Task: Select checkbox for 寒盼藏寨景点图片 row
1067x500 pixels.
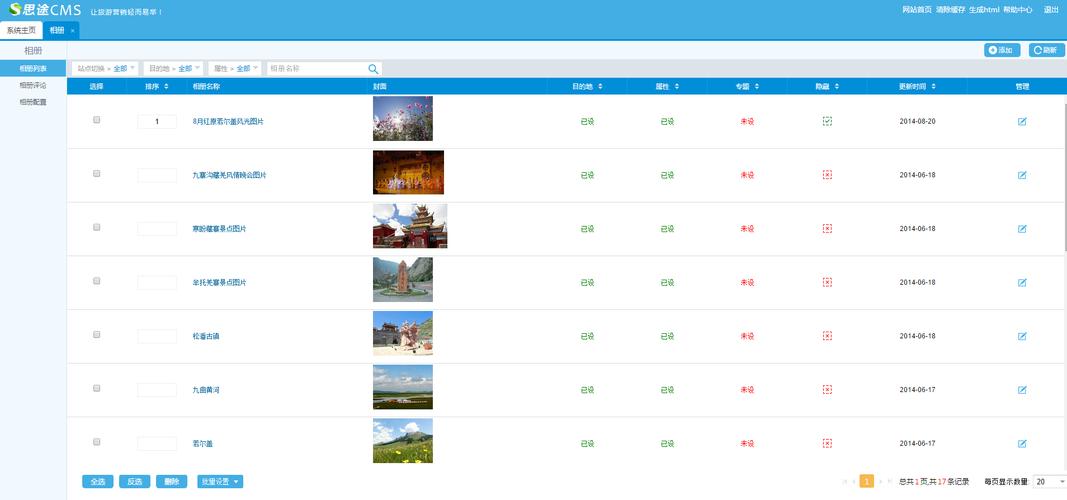Action: (97, 227)
